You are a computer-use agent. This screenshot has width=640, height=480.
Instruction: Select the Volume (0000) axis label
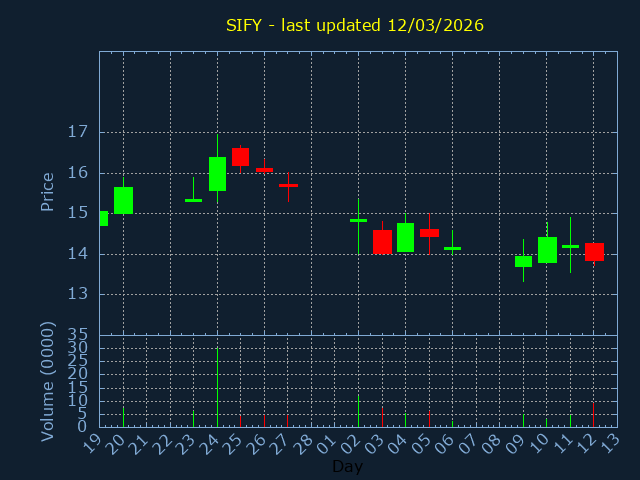(x=47, y=382)
